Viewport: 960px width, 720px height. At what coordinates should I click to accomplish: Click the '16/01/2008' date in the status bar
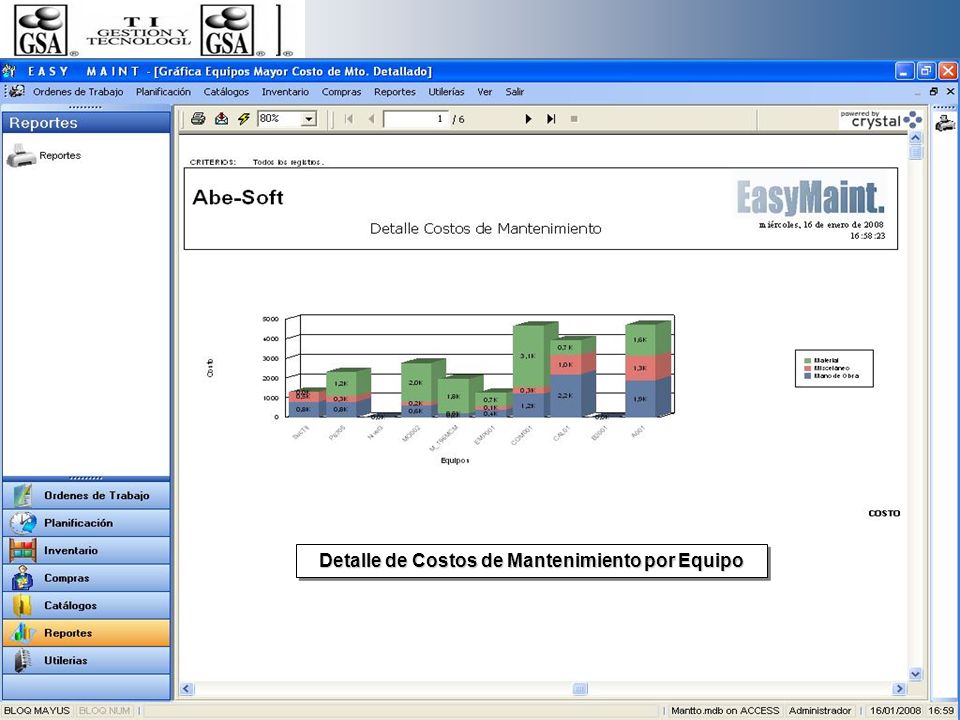pyautogui.click(x=896, y=711)
